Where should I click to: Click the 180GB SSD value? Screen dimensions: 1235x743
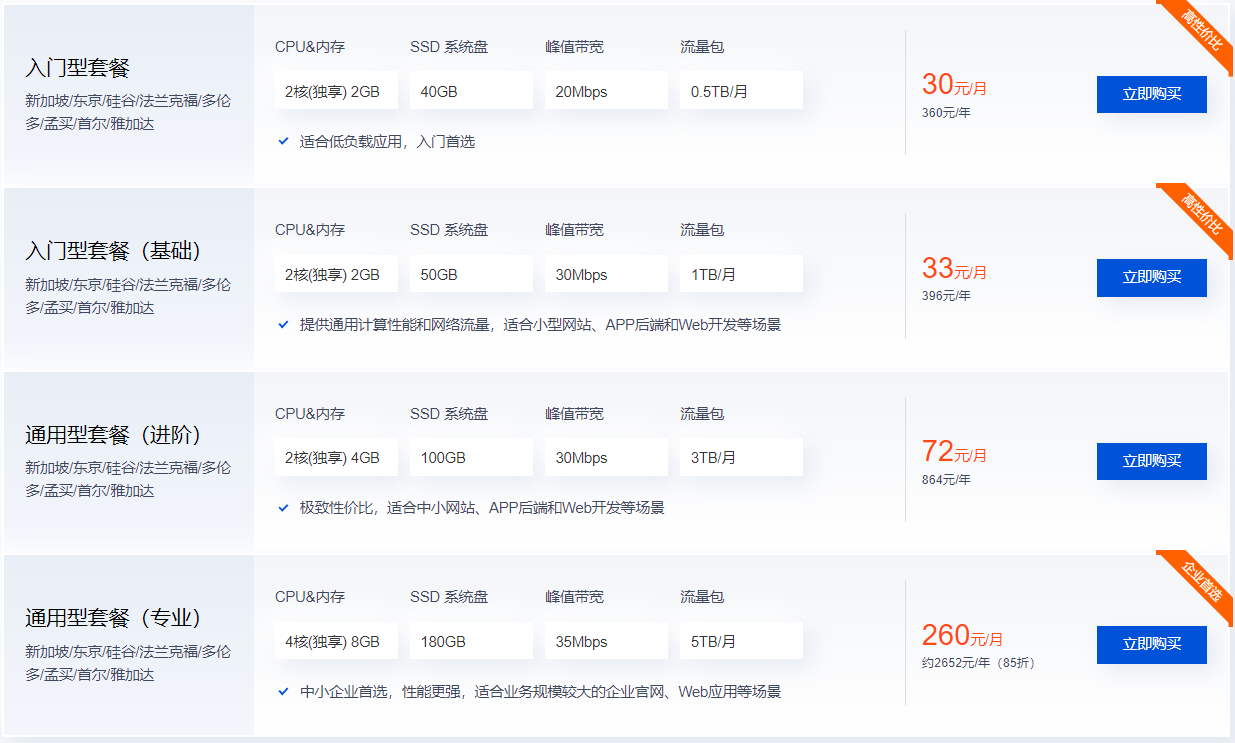471,642
